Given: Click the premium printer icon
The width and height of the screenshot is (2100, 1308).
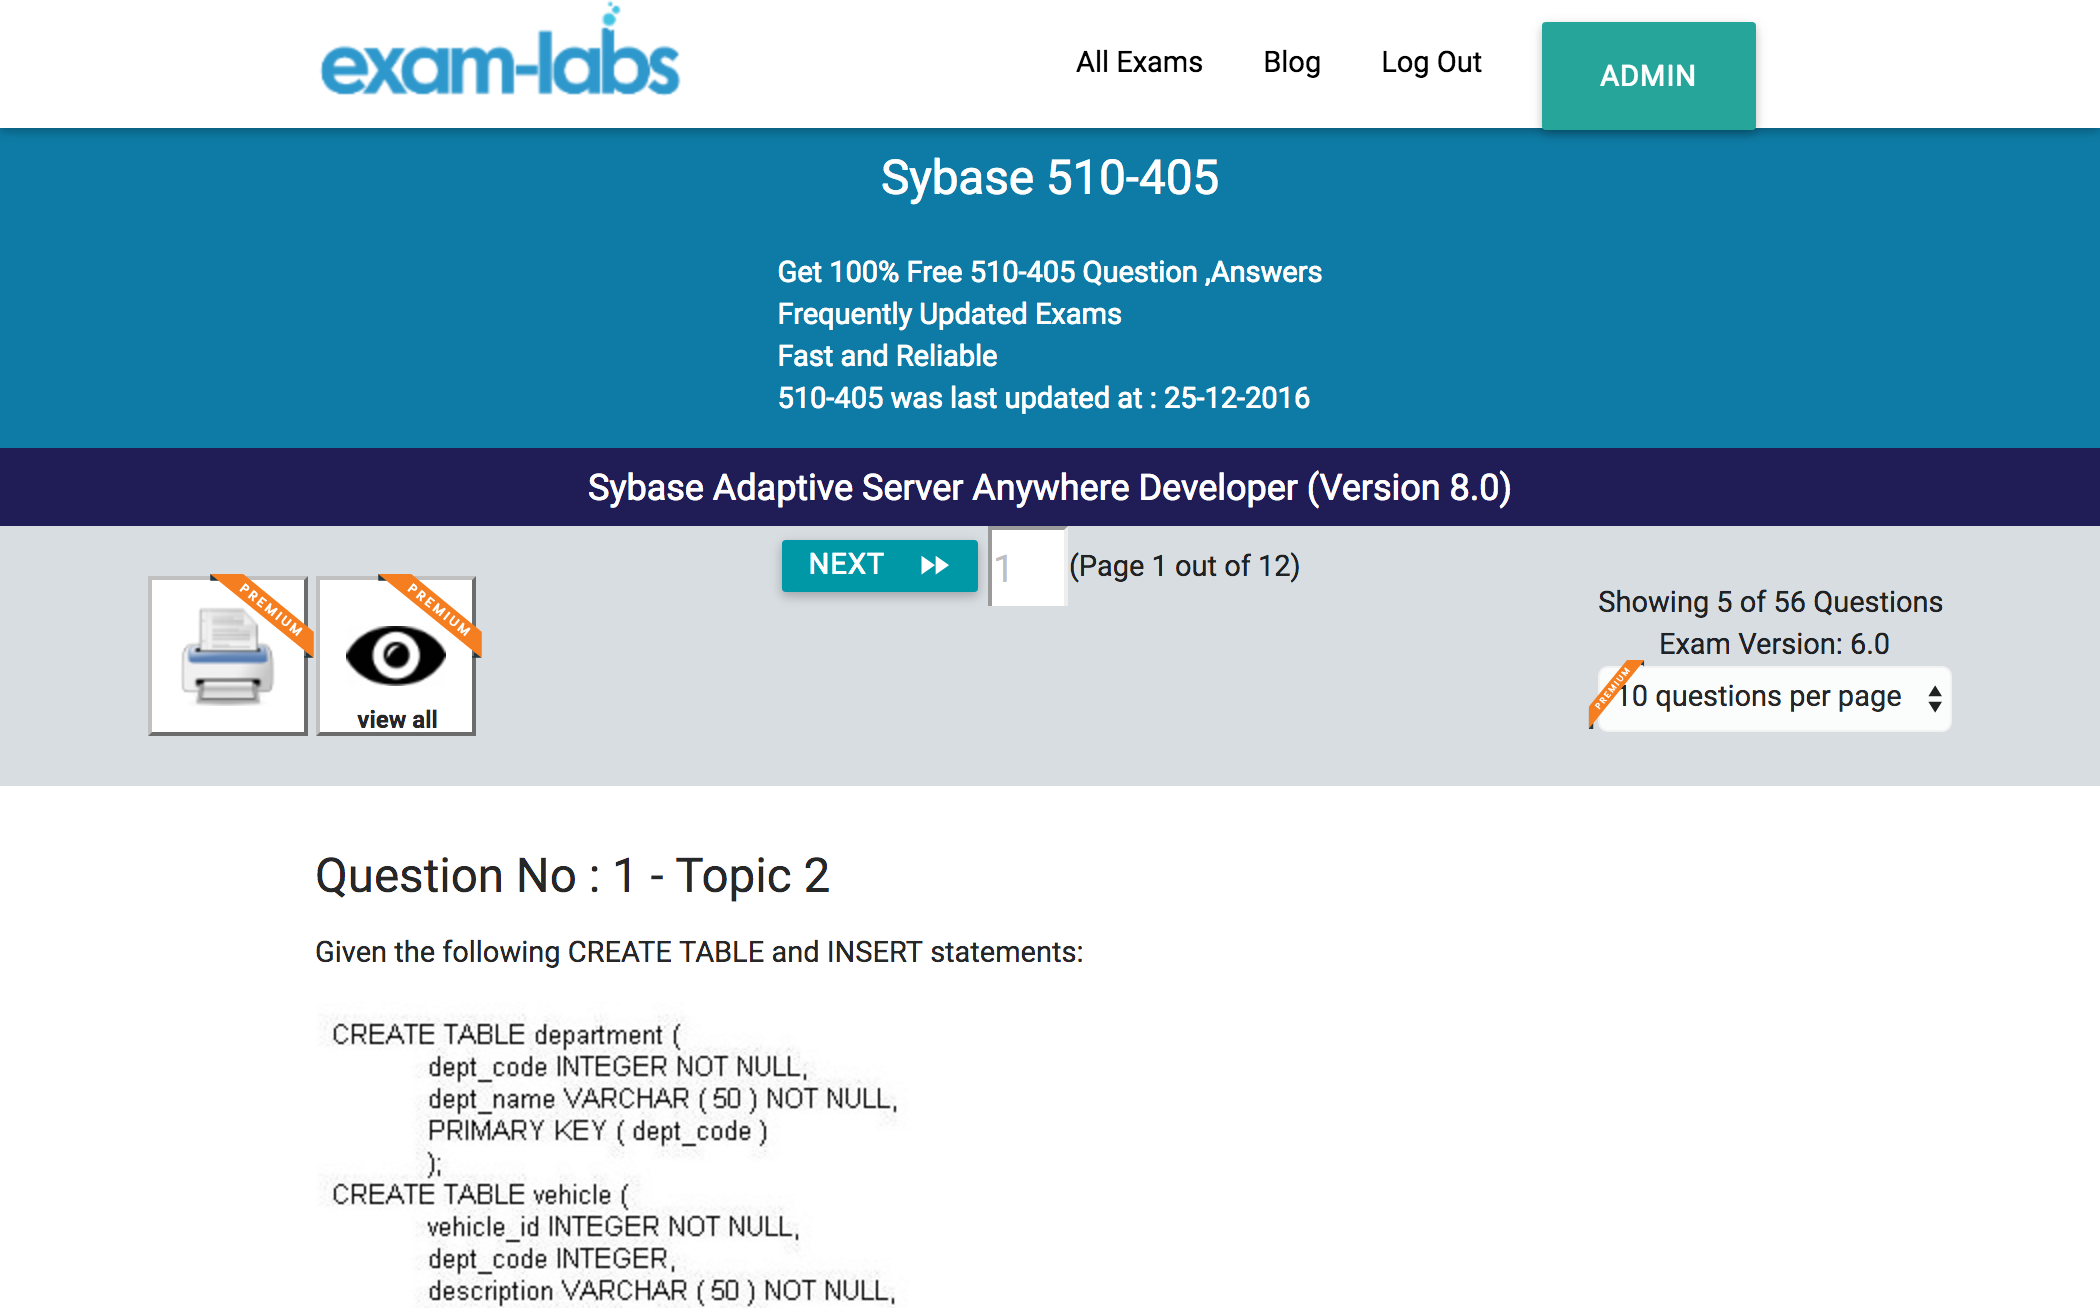Looking at the screenshot, I should (228, 656).
